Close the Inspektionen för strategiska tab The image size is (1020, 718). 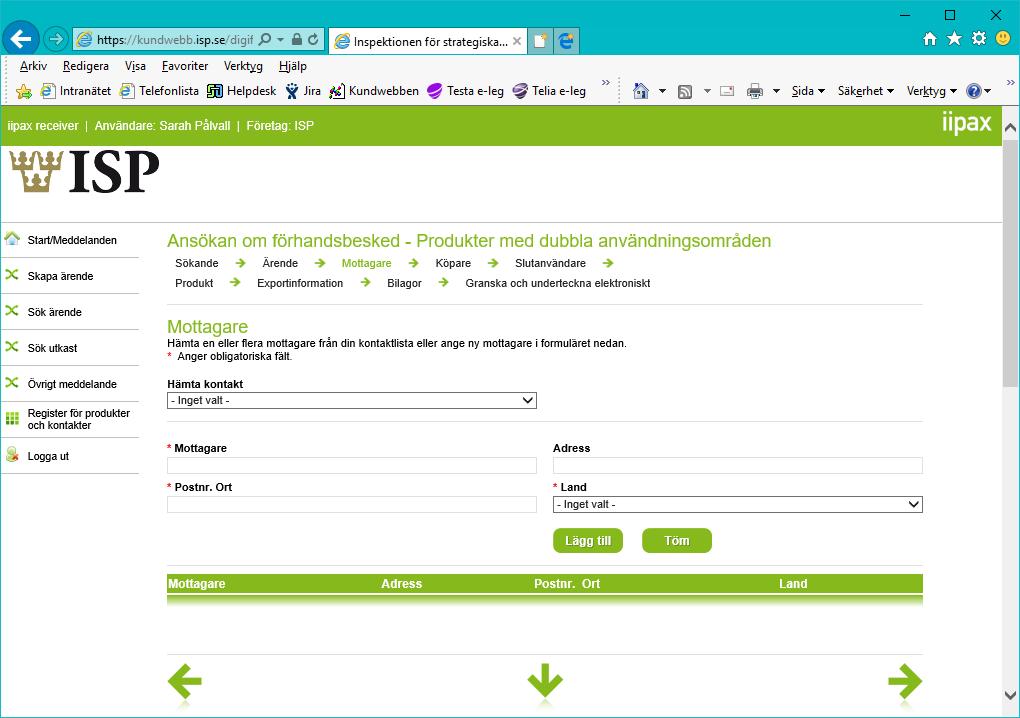click(517, 42)
